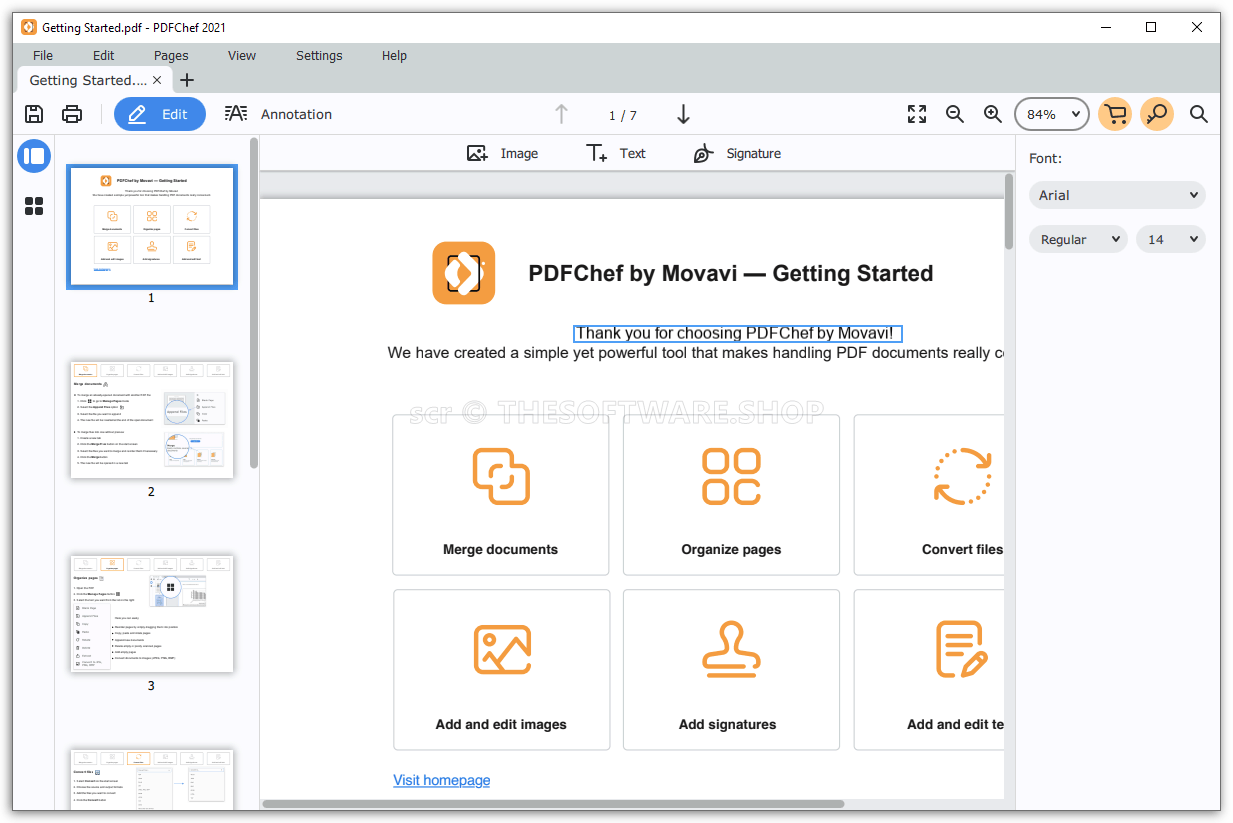Screen dimensions: 1233x823
Task: Select page 2 thumbnail
Action: (152, 420)
